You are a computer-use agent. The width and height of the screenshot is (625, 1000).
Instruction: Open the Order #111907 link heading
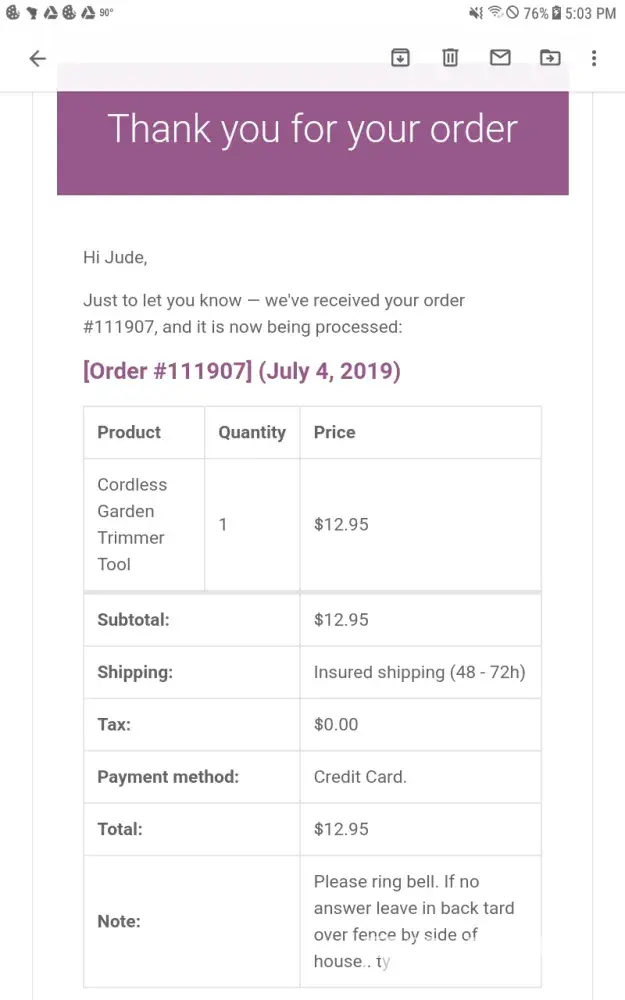click(x=241, y=371)
